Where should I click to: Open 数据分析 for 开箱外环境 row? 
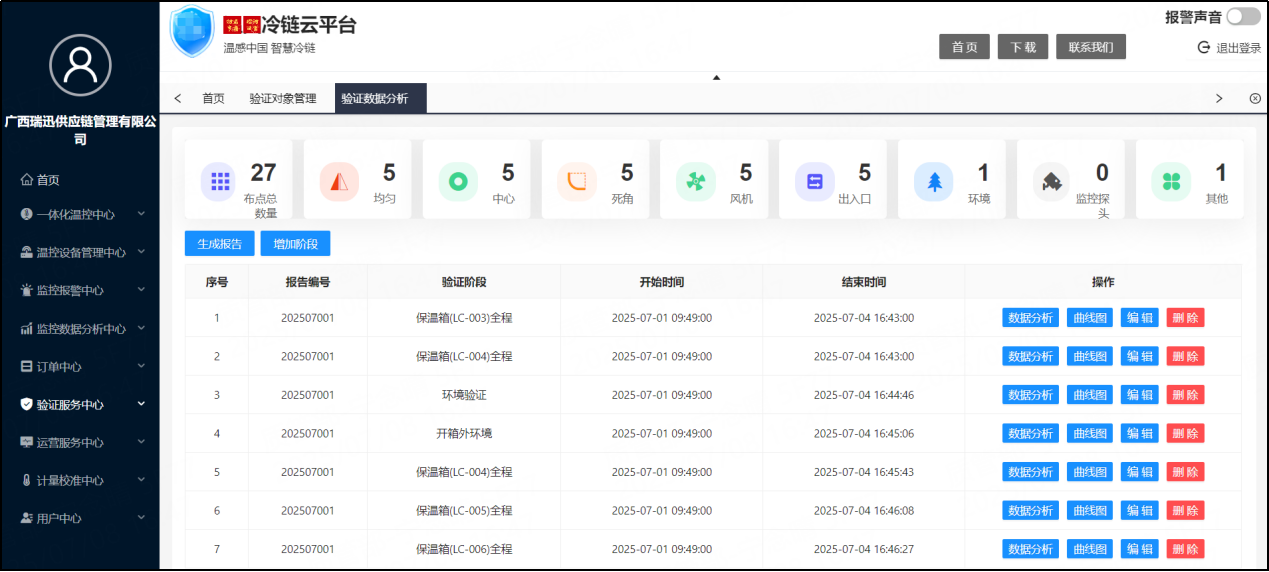pos(1030,433)
